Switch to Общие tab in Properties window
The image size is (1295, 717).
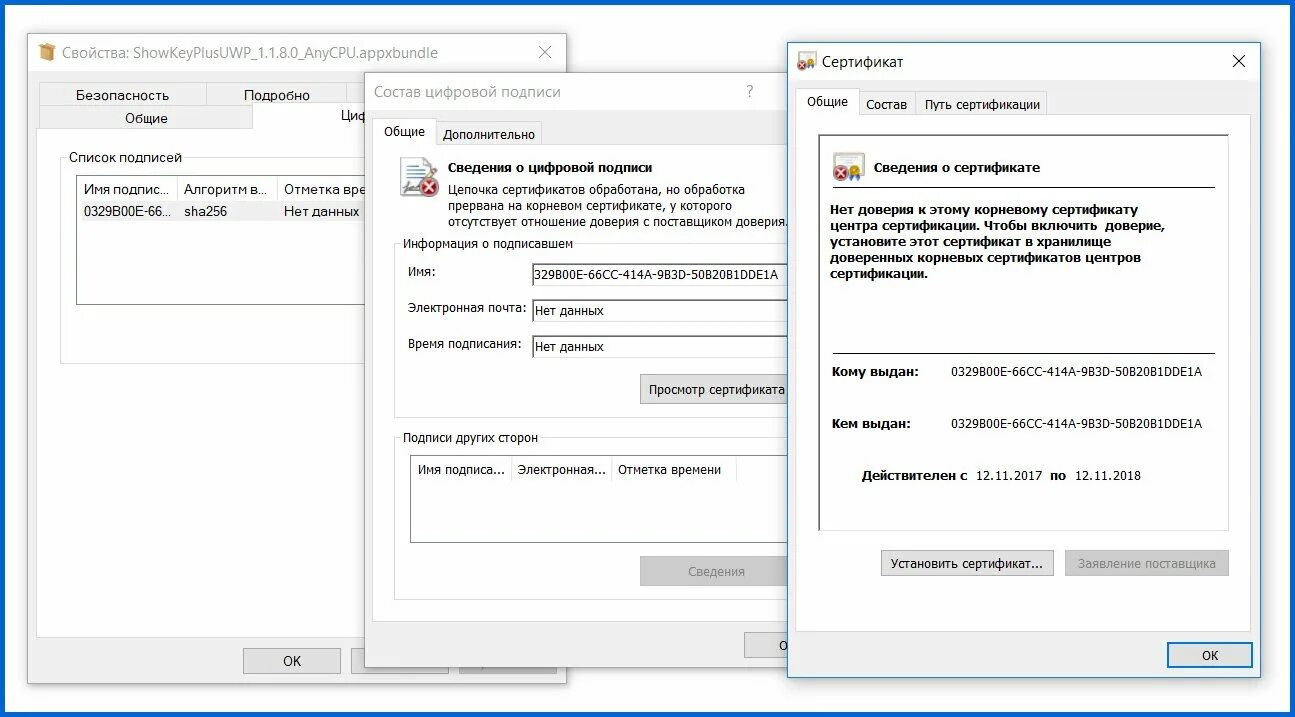click(x=146, y=118)
